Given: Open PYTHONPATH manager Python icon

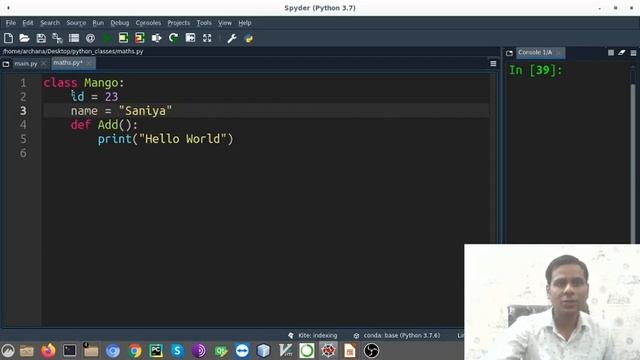Looking at the screenshot, I should click(x=249, y=38).
